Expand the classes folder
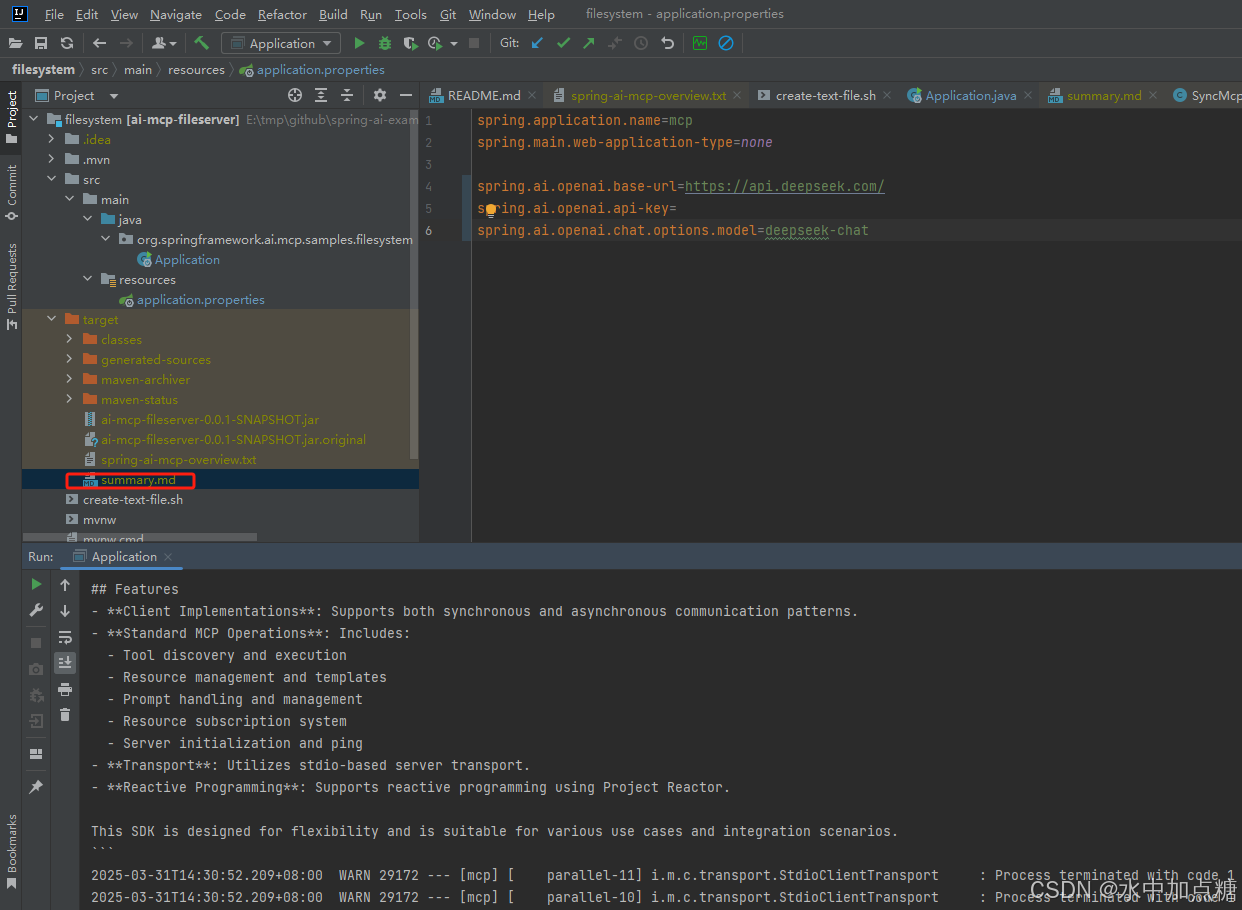This screenshot has width=1242, height=910. (70, 339)
